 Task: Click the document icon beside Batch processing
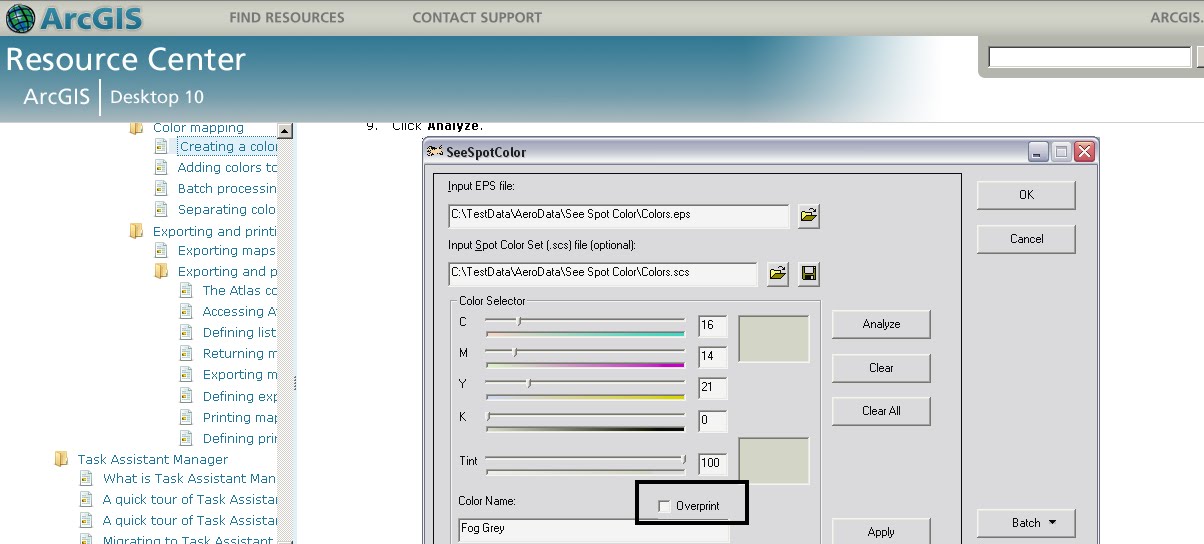point(161,188)
